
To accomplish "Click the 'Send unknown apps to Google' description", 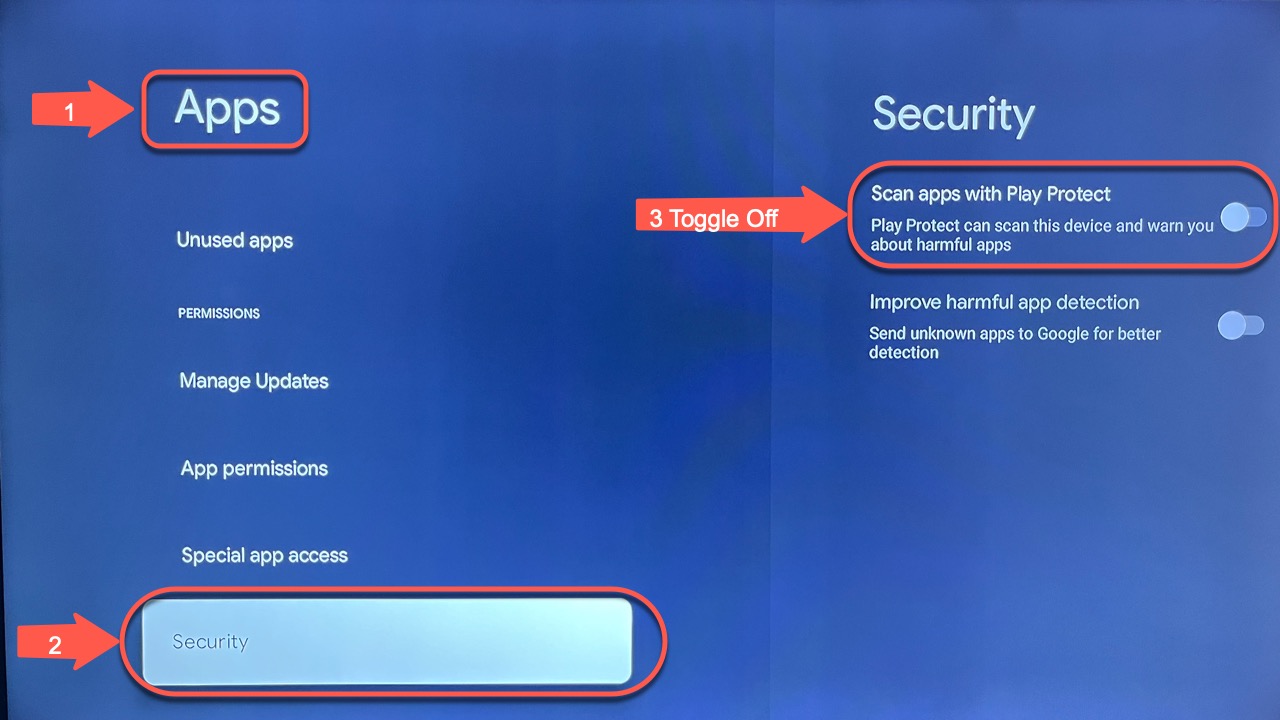I will pyautogui.click(x=1015, y=343).
